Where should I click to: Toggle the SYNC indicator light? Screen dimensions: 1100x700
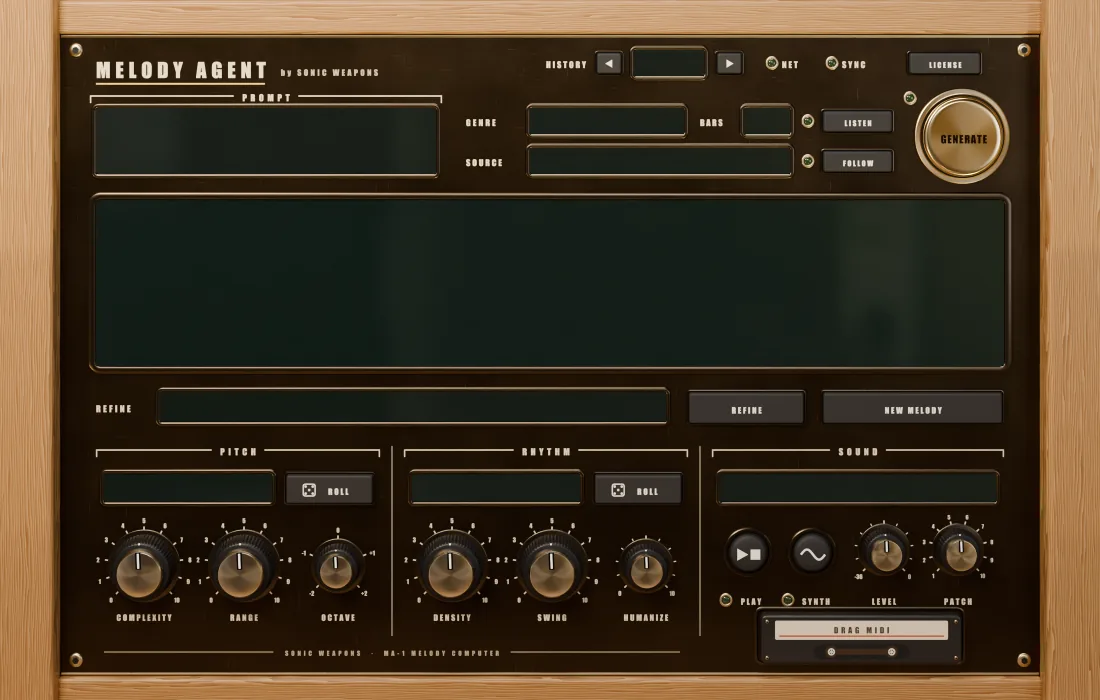(x=831, y=63)
